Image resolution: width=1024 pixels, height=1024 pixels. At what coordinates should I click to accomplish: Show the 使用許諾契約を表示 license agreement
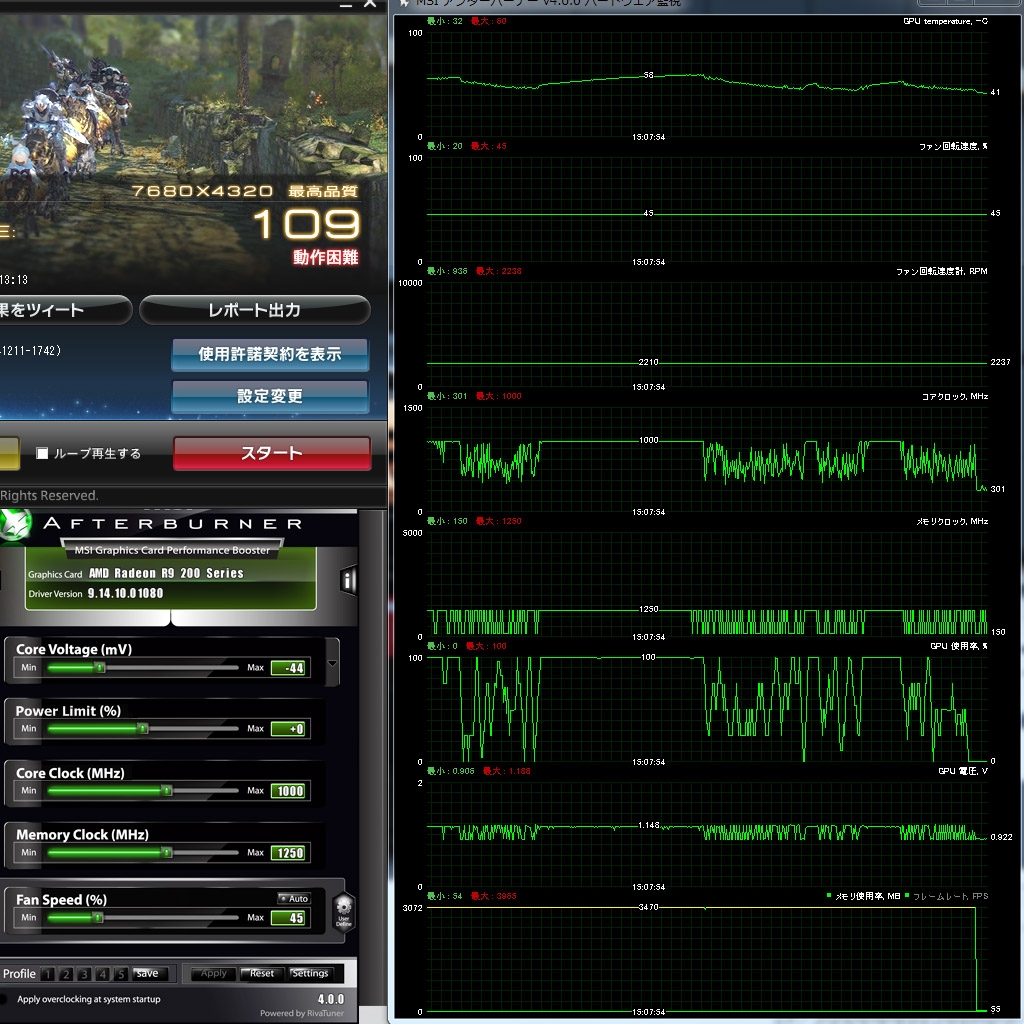(269, 353)
